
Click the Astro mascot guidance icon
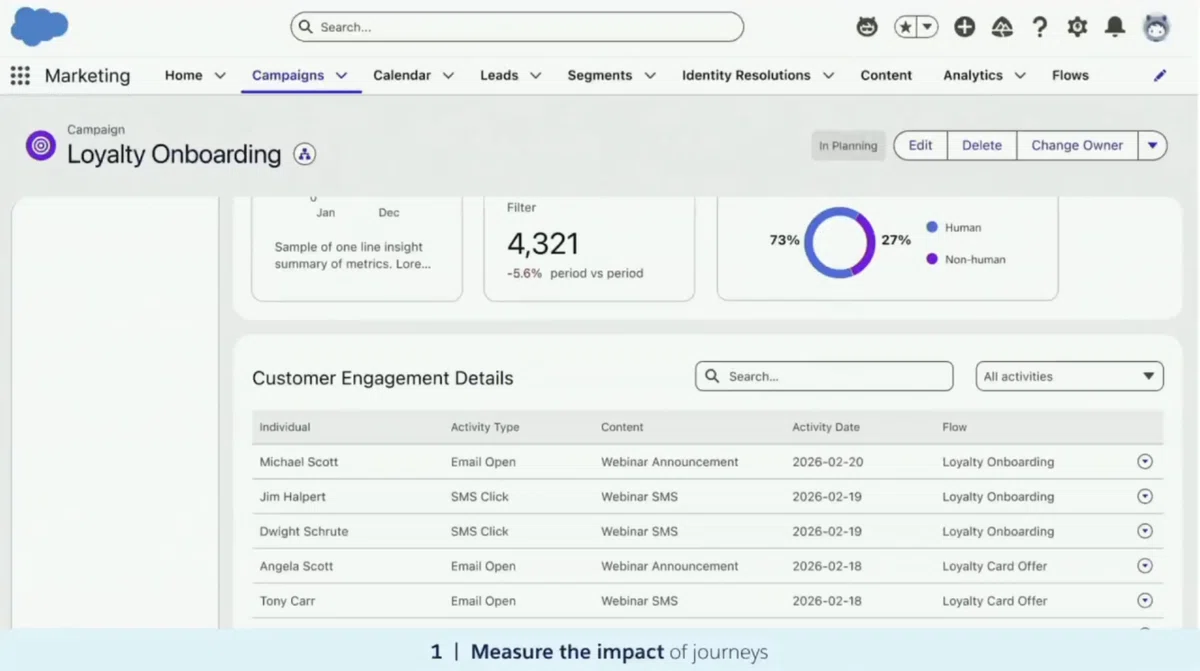[x=867, y=27]
